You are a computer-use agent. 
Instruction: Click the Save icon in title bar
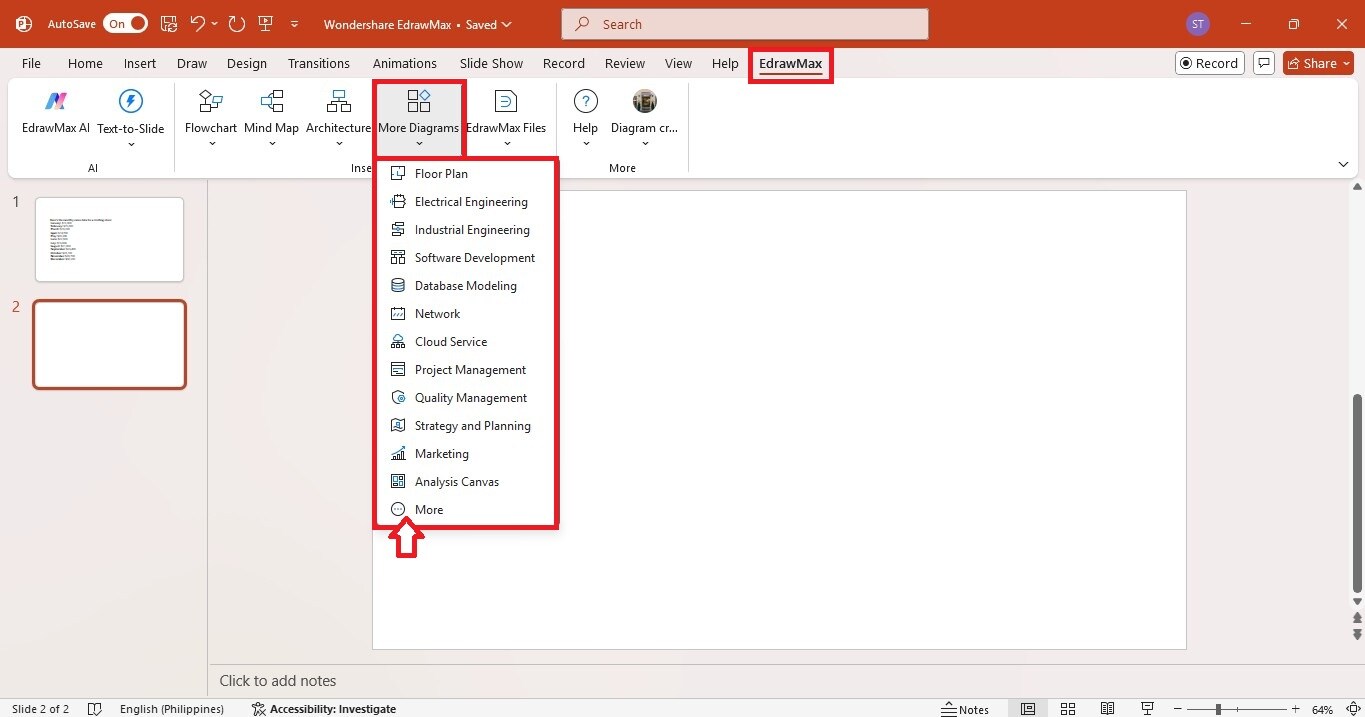pyautogui.click(x=169, y=23)
